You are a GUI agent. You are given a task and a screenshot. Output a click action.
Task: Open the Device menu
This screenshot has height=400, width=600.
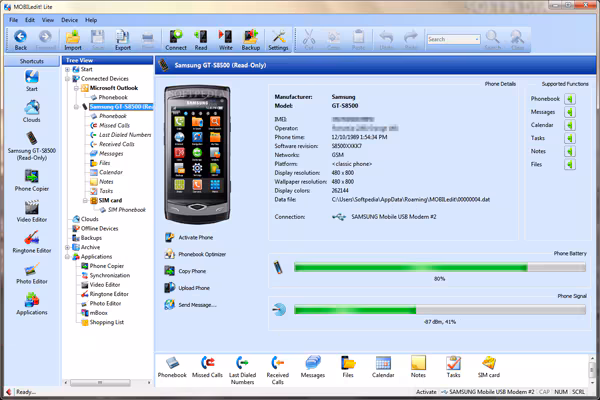coord(69,20)
